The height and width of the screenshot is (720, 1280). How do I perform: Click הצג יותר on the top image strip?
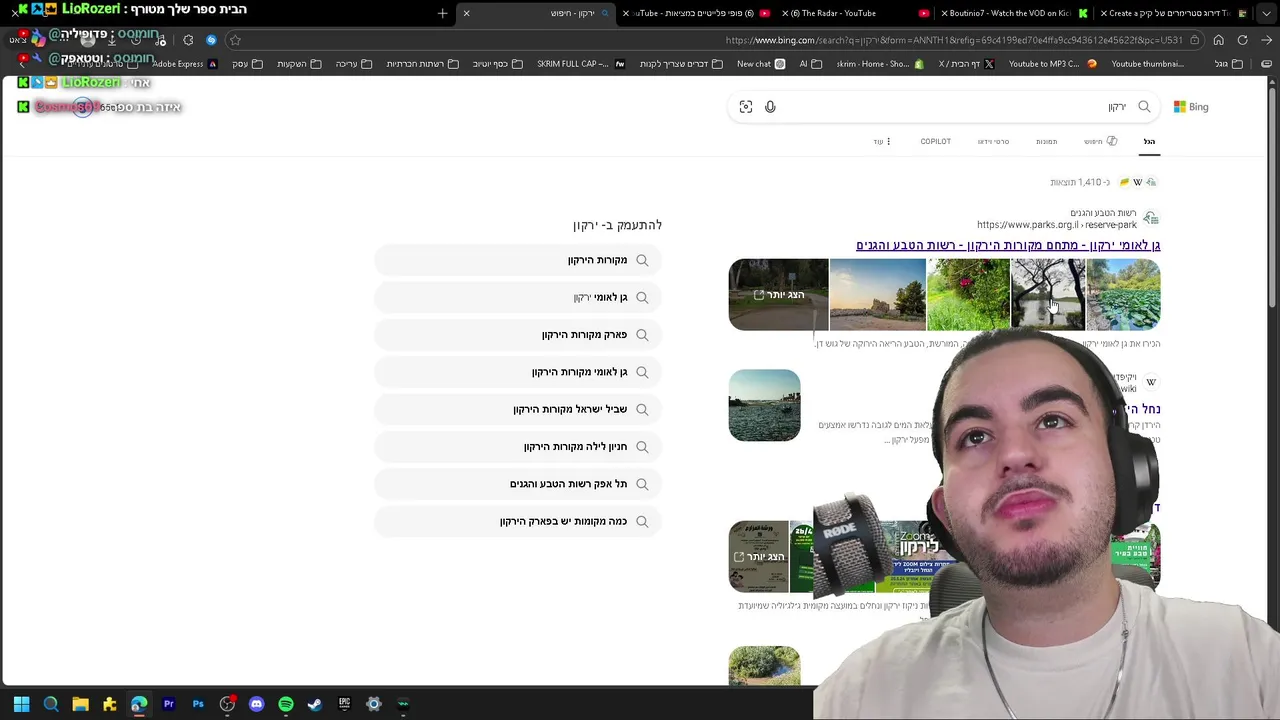778,295
